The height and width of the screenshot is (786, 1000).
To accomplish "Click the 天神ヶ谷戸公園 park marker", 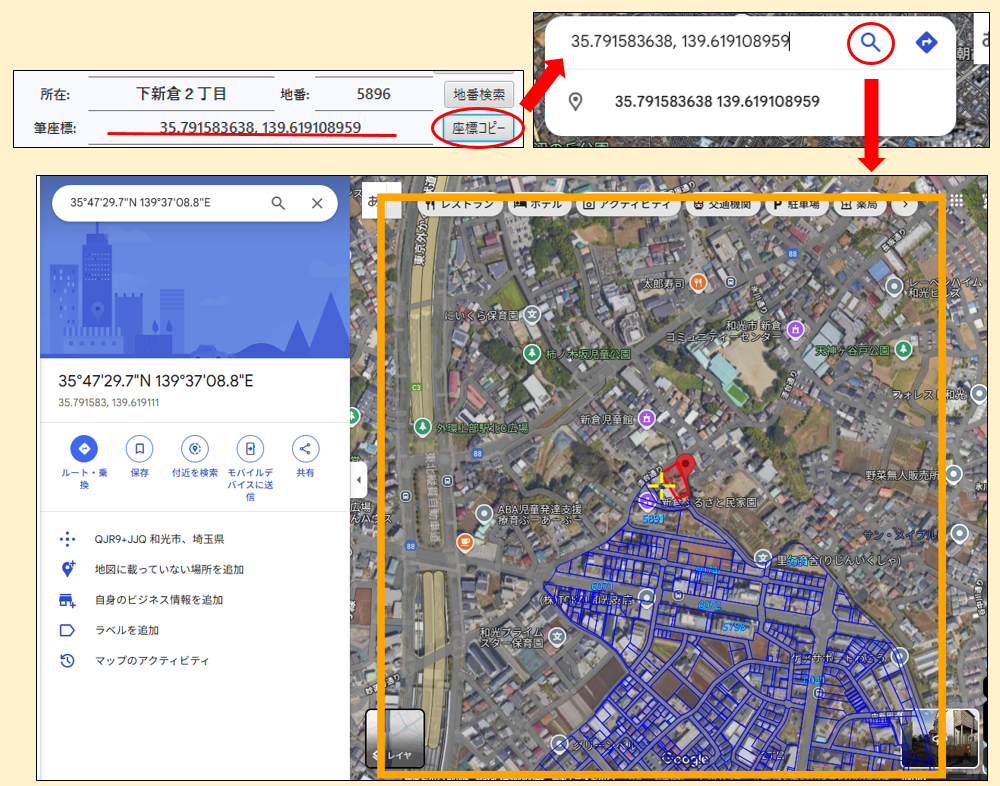I will [x=903, y=349].
